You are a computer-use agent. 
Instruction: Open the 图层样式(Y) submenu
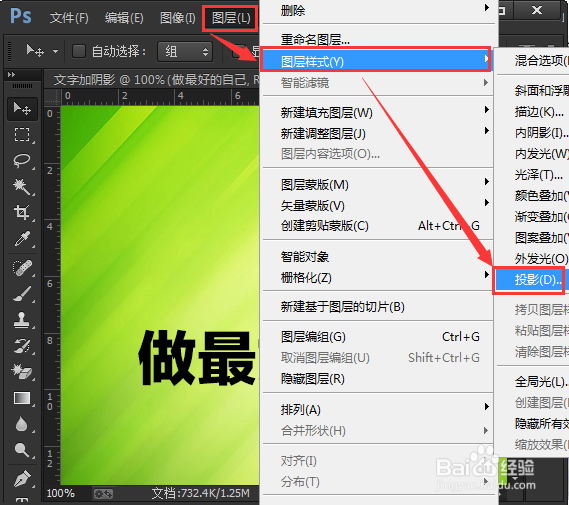[x=376, y=61]
